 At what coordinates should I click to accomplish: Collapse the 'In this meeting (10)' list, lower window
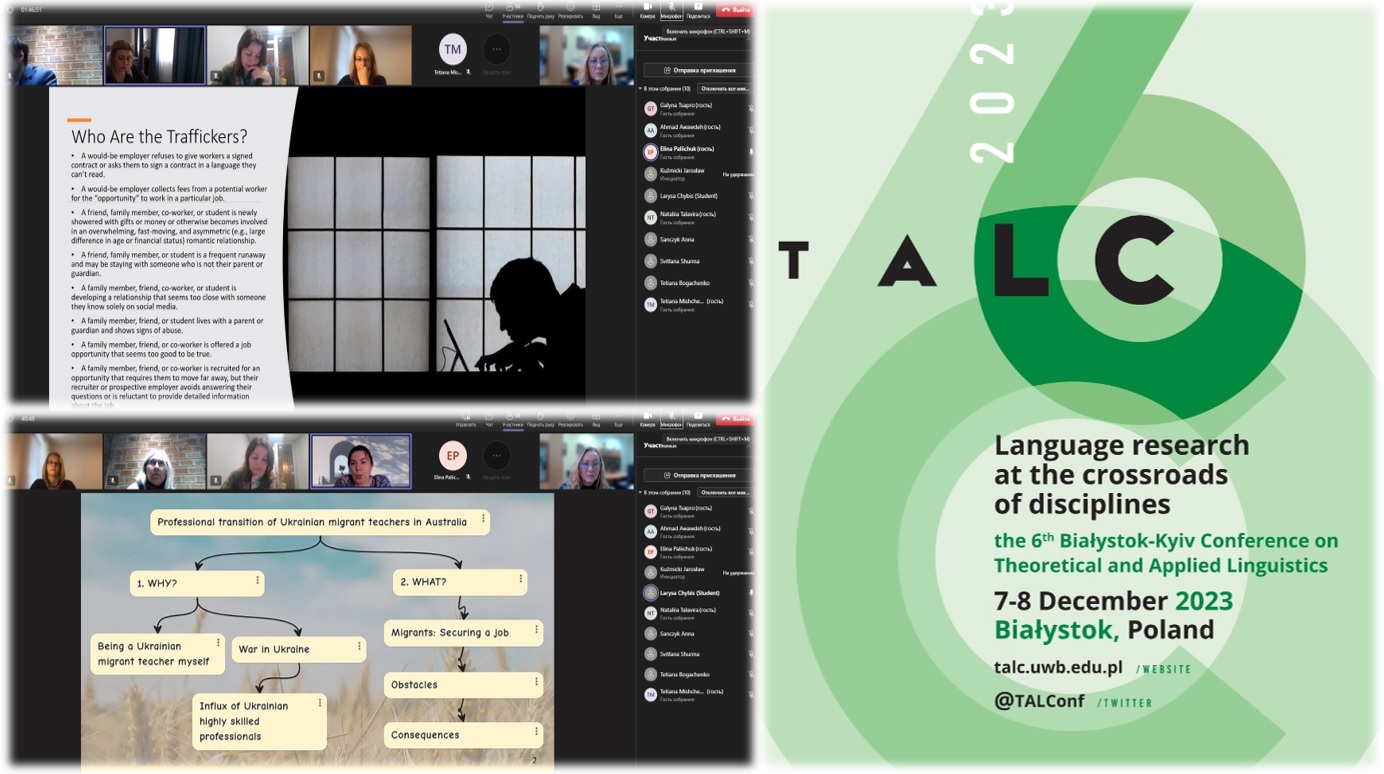tap(641, 493)
